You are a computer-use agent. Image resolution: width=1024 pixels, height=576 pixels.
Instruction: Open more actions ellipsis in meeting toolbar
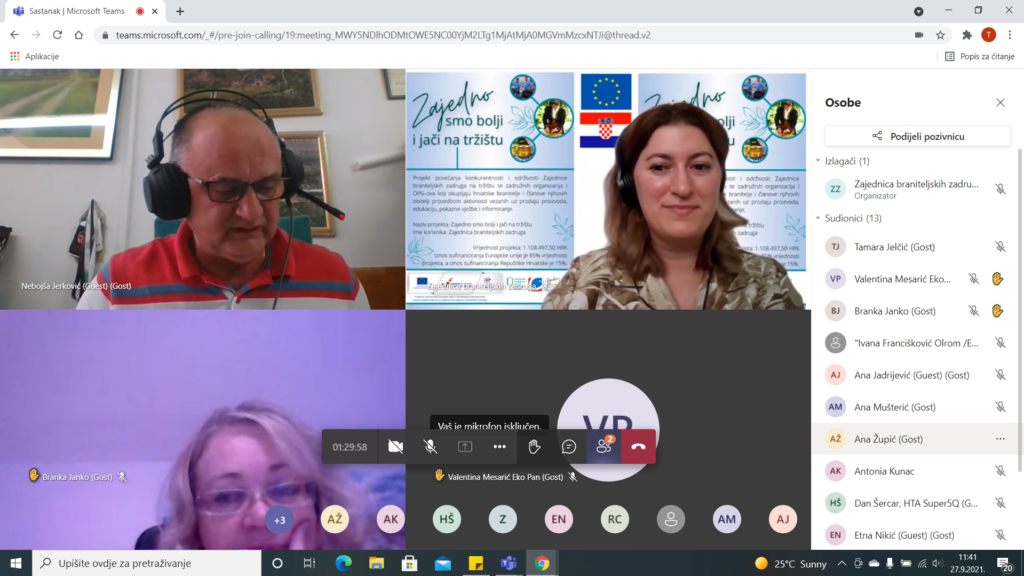499,446
